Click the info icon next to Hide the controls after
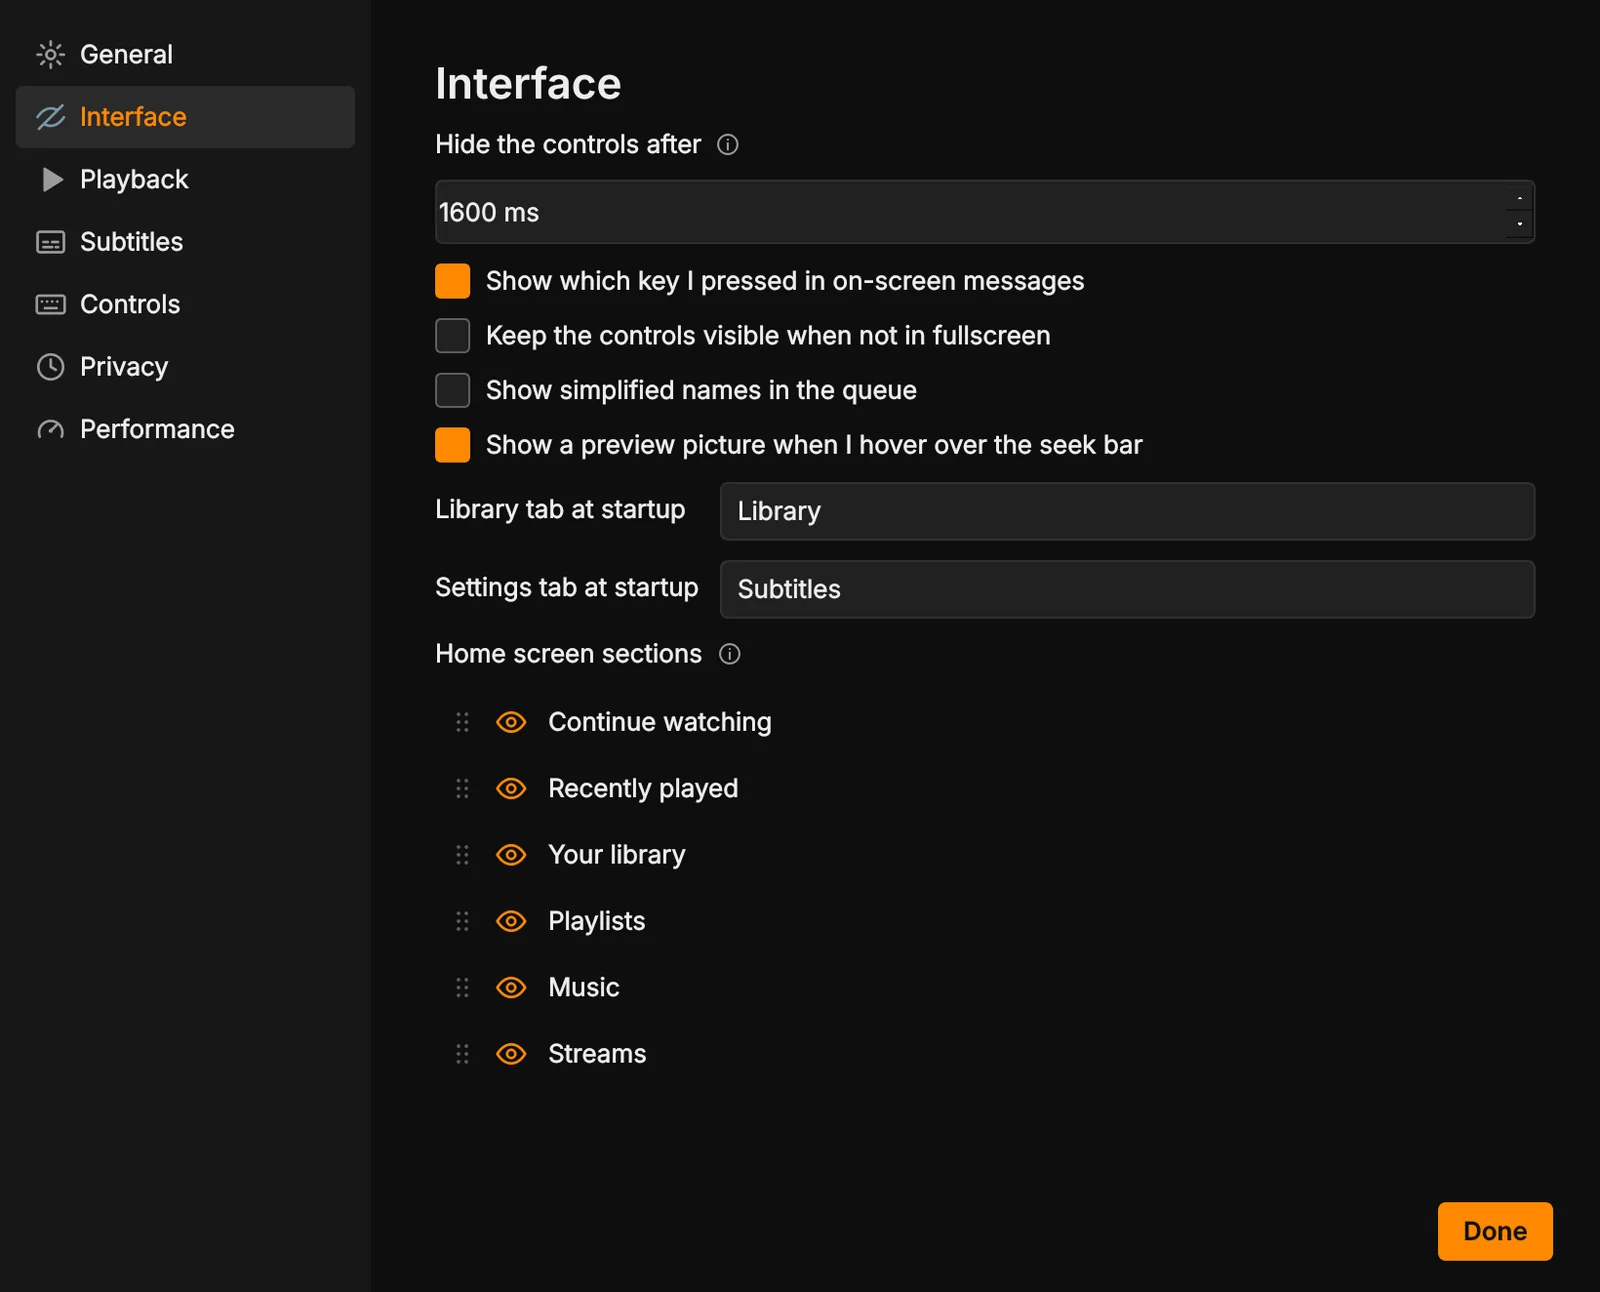 coord(728,145)
